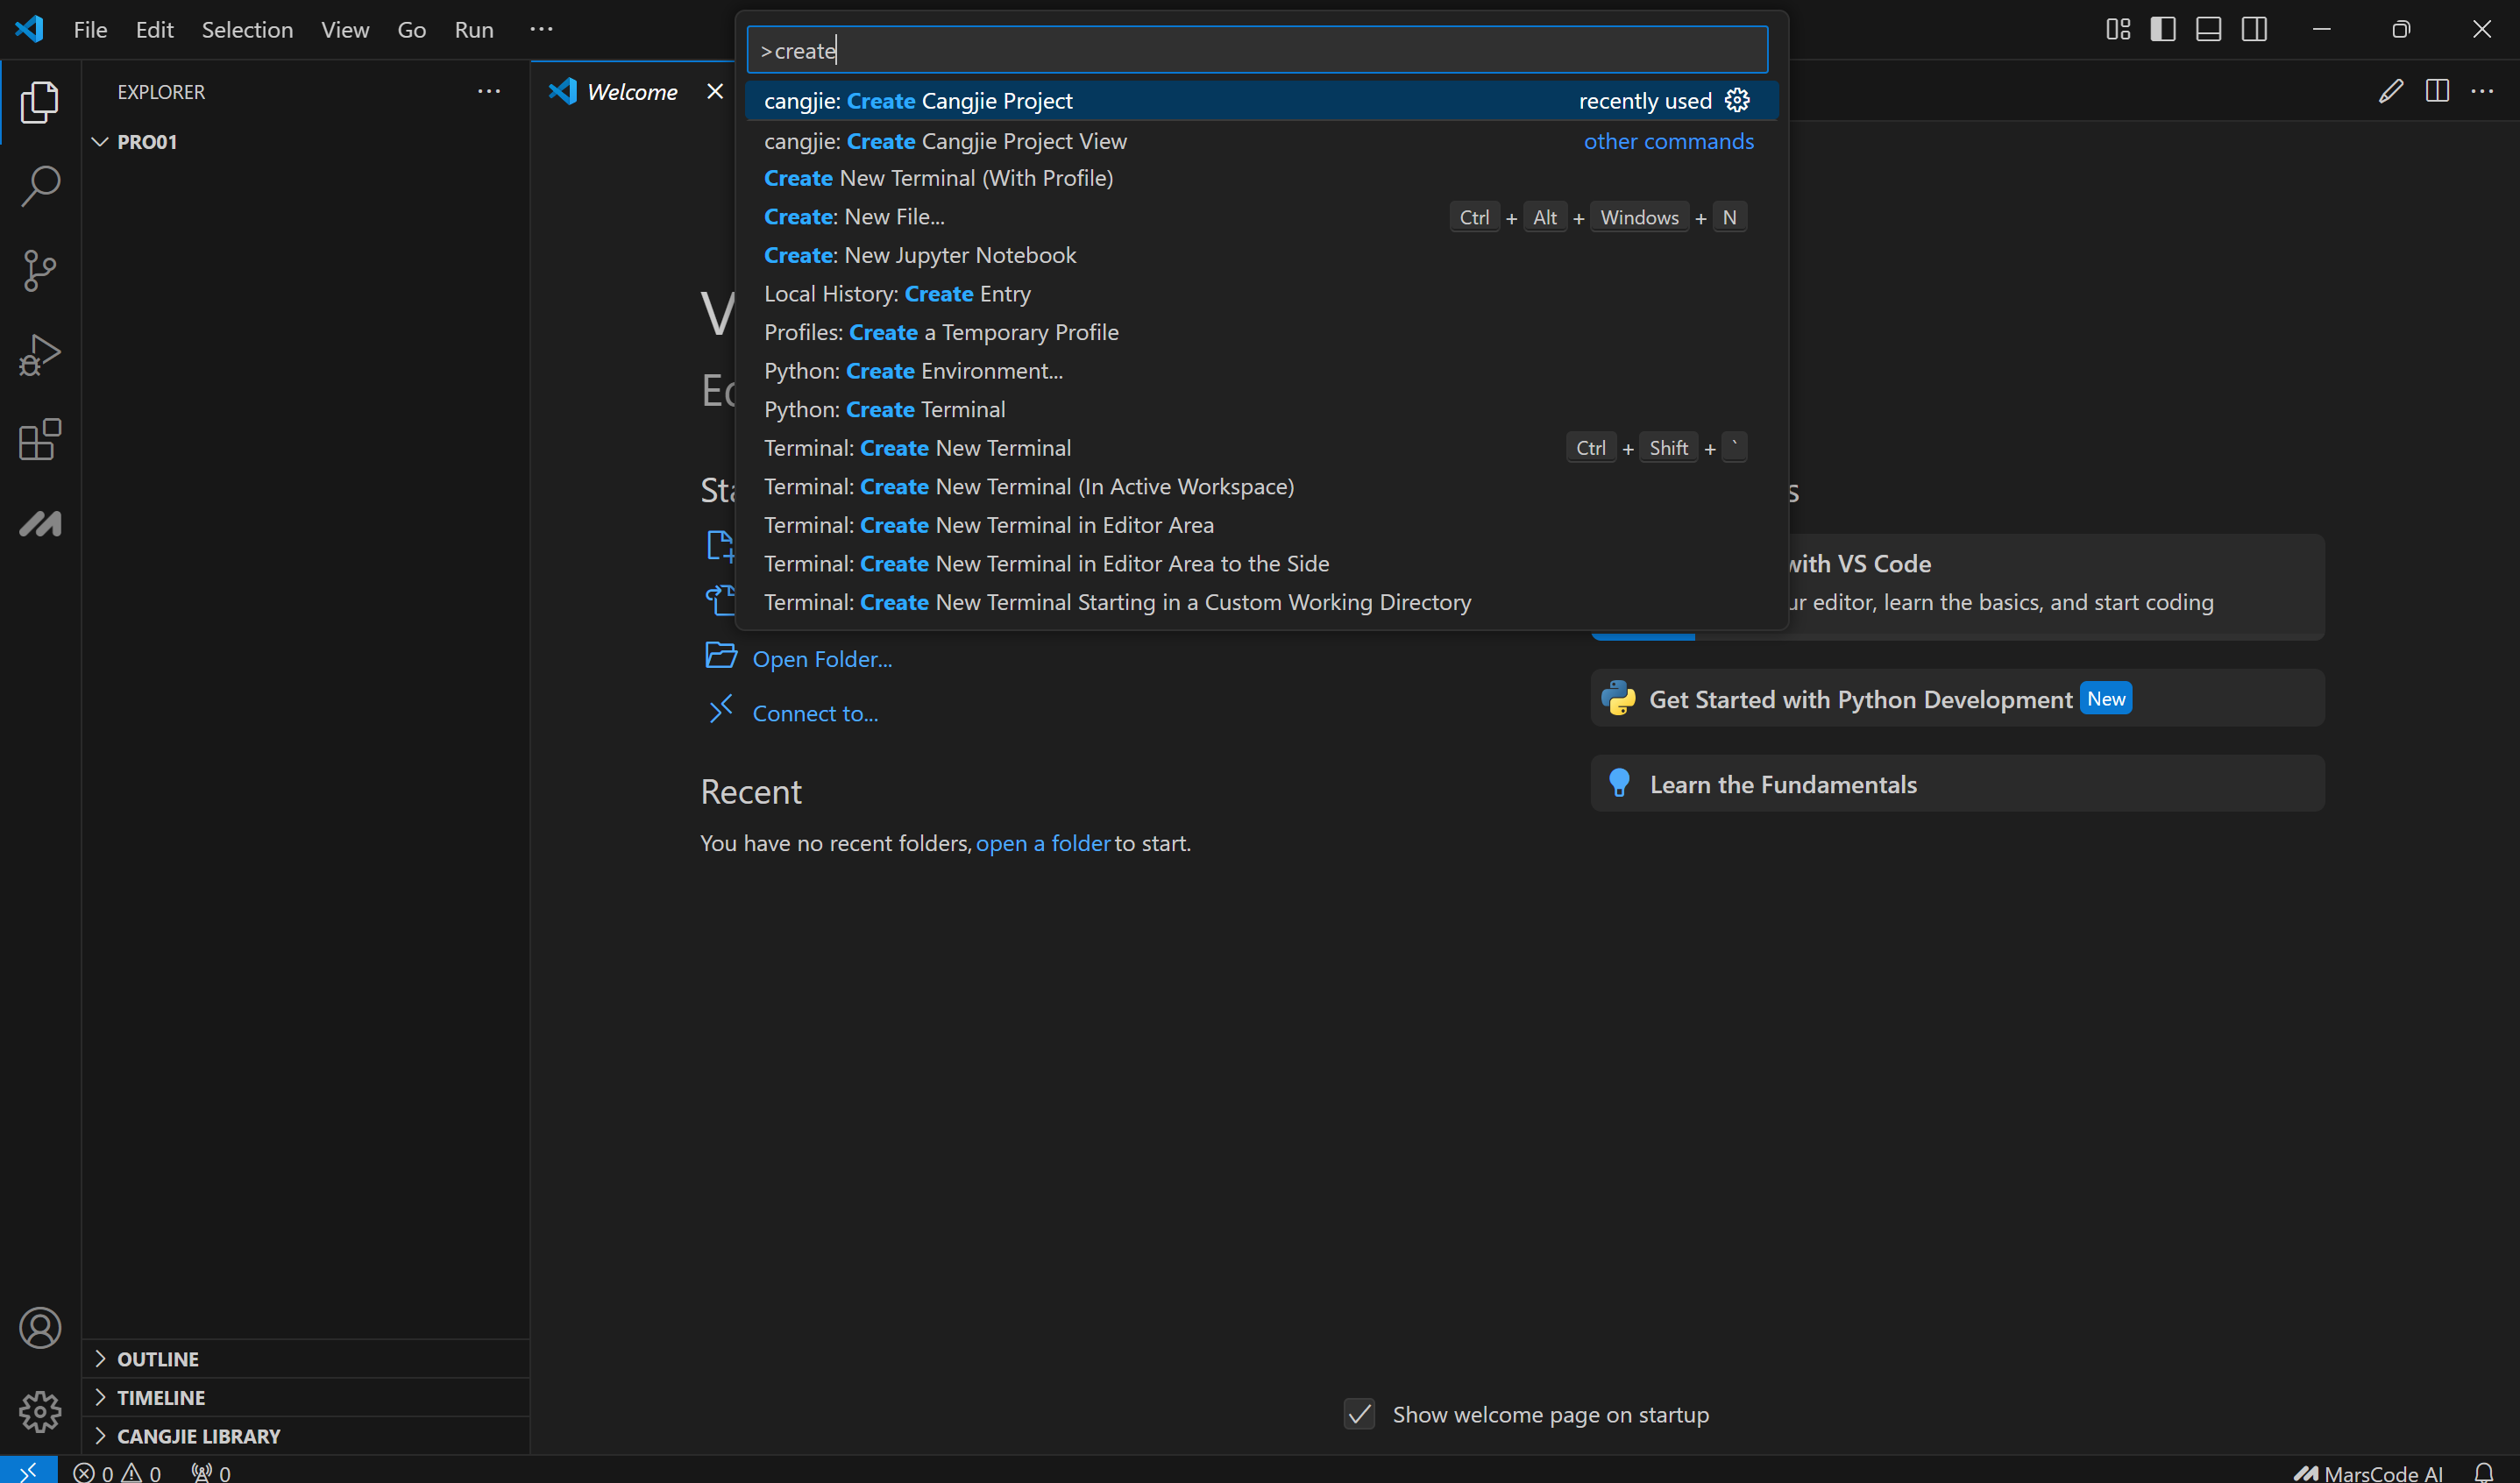2520x1483 pixels.
Task: Open the Extensions view
Action: [x=40, y=439]
